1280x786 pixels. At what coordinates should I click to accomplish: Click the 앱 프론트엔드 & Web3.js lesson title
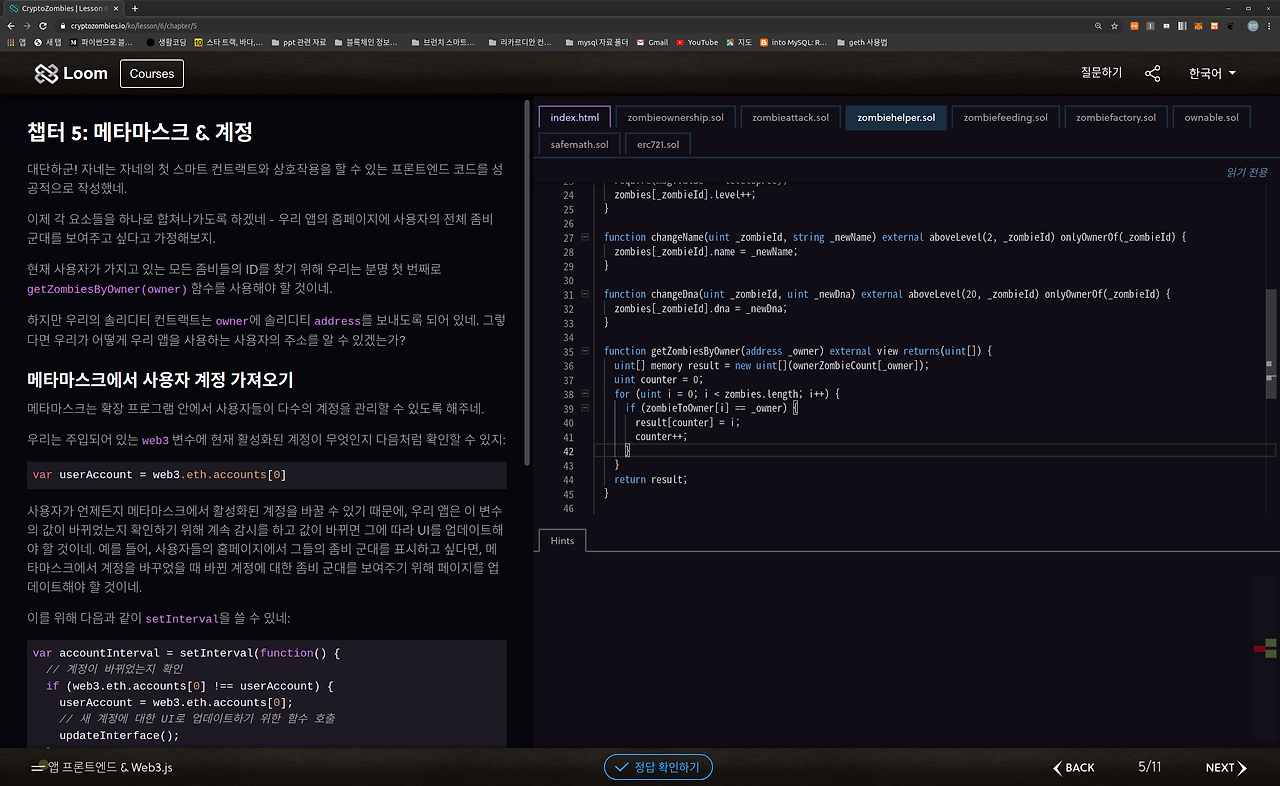pyautogui.click(x=110, y=768)
